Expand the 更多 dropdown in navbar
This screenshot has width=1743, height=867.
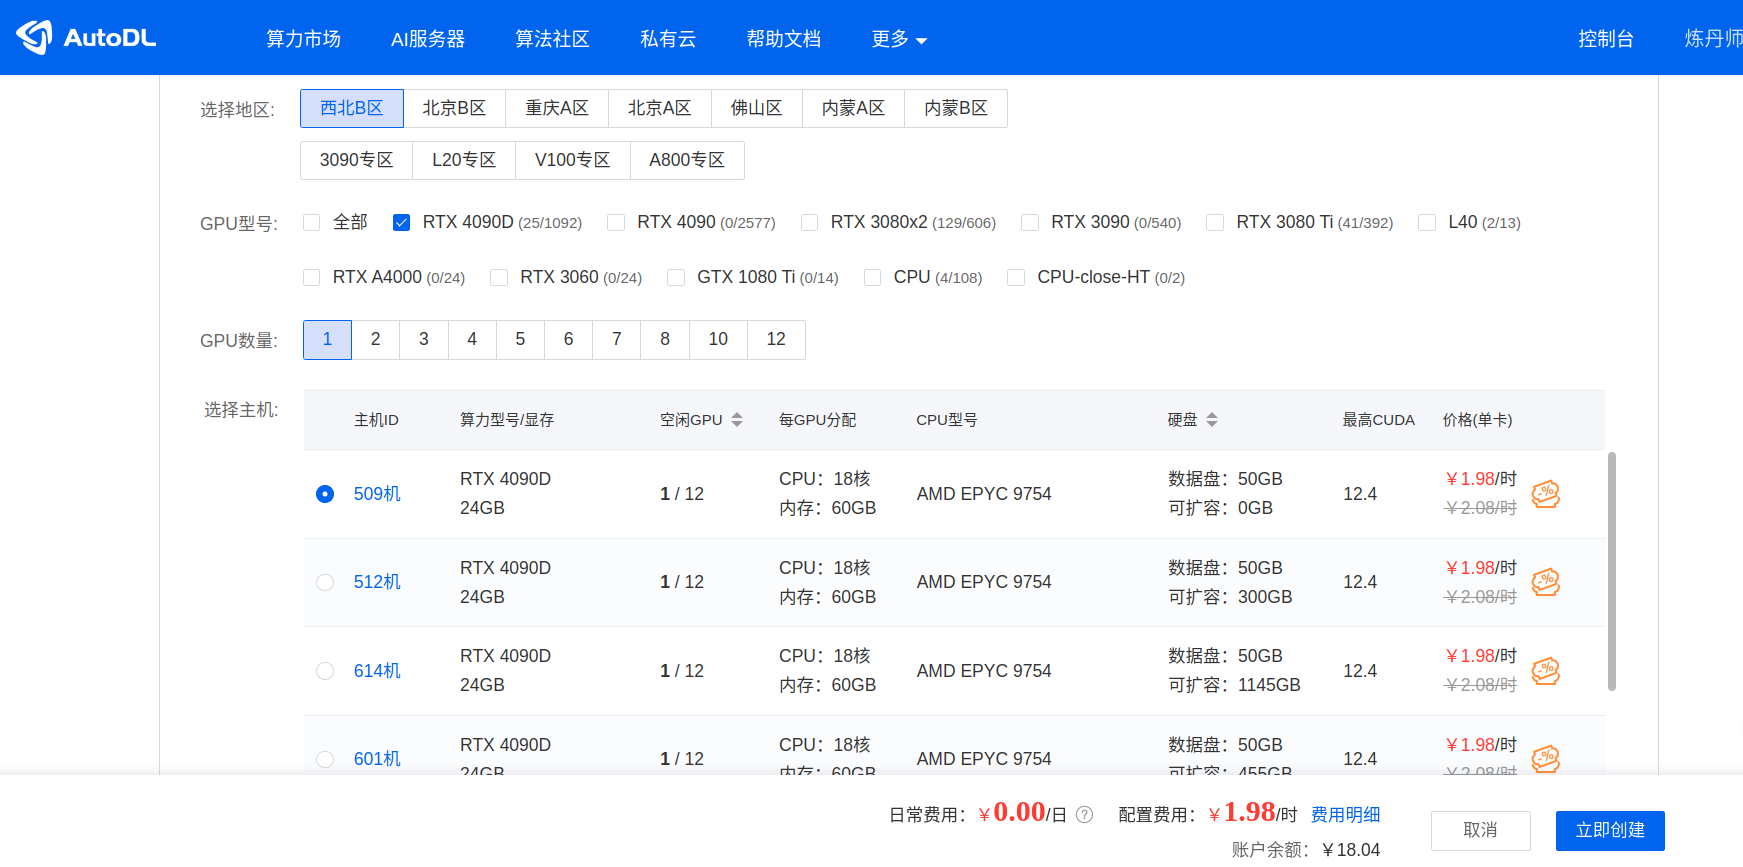click(899, 39)
